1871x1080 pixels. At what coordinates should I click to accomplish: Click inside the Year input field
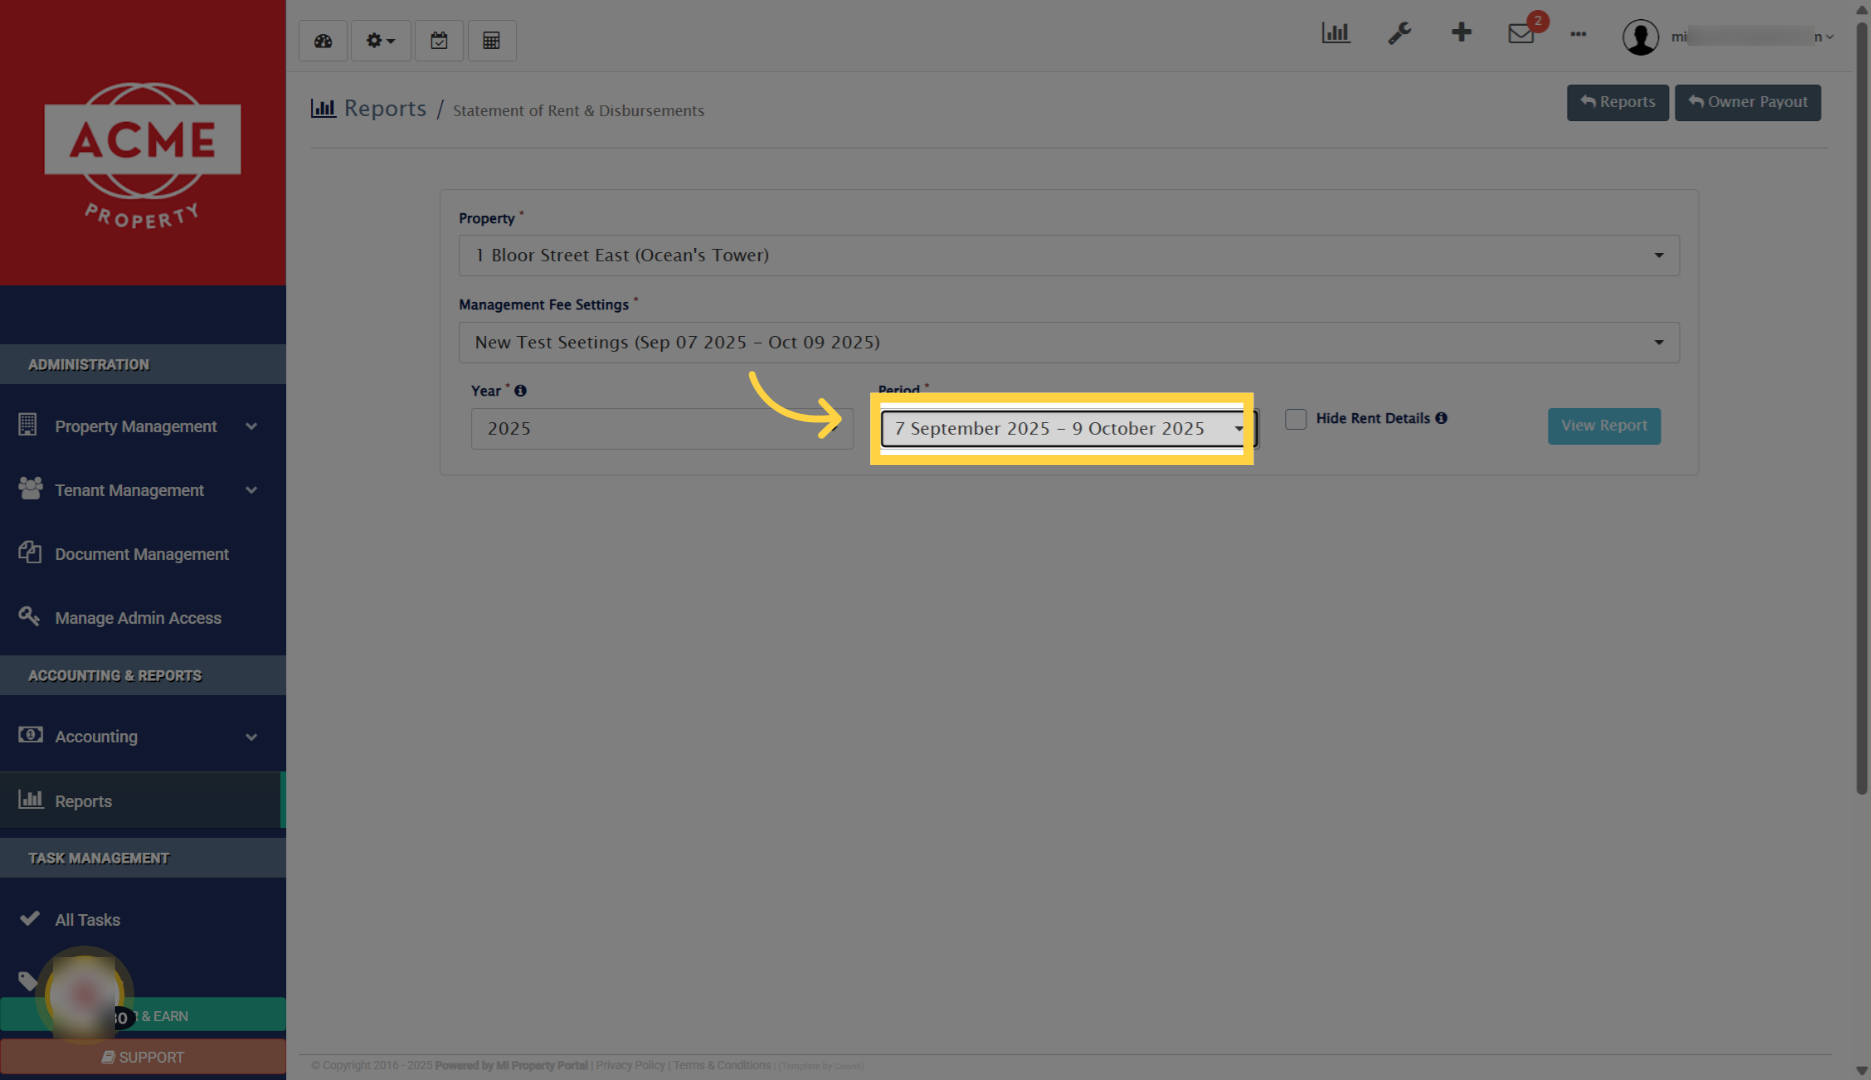coord(662,428)
